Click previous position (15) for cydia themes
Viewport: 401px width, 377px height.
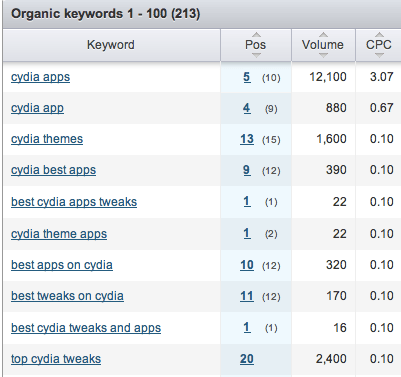(x=271, y=140)
